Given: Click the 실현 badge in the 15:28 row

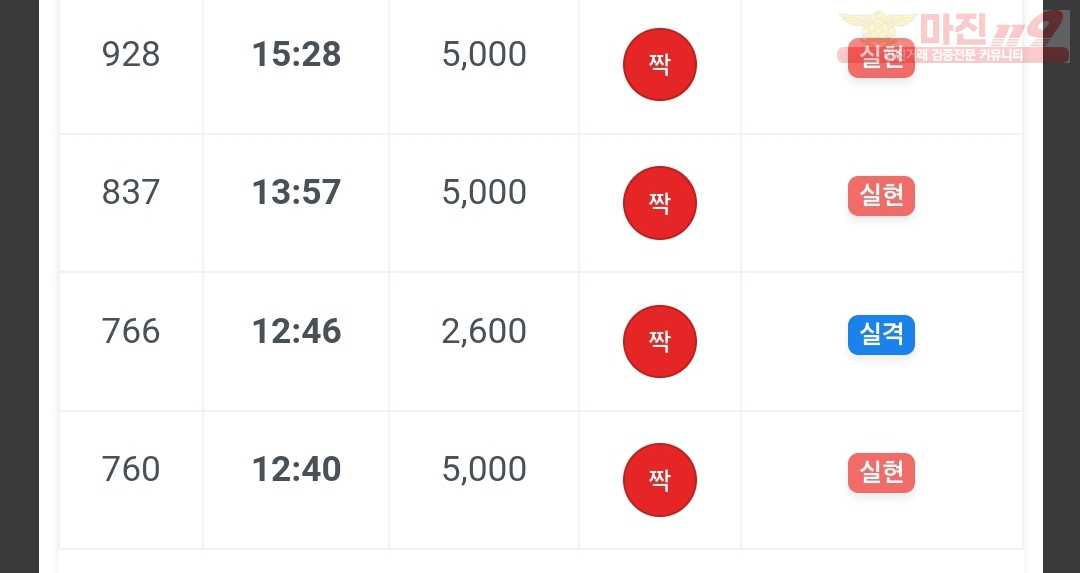Looking at the screenshot, I should (x=881, y=58).
